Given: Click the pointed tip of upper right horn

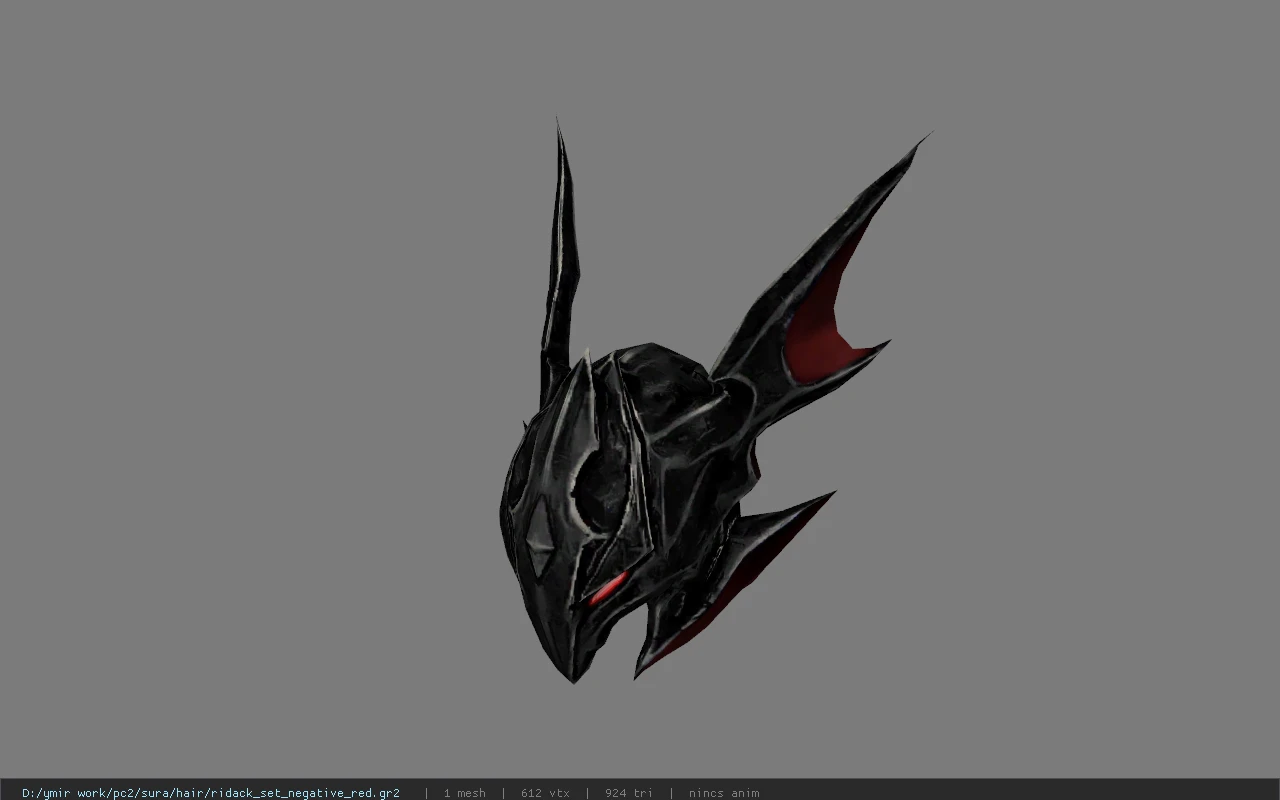Looking at the screenshot, I should [x=918, y=144].
